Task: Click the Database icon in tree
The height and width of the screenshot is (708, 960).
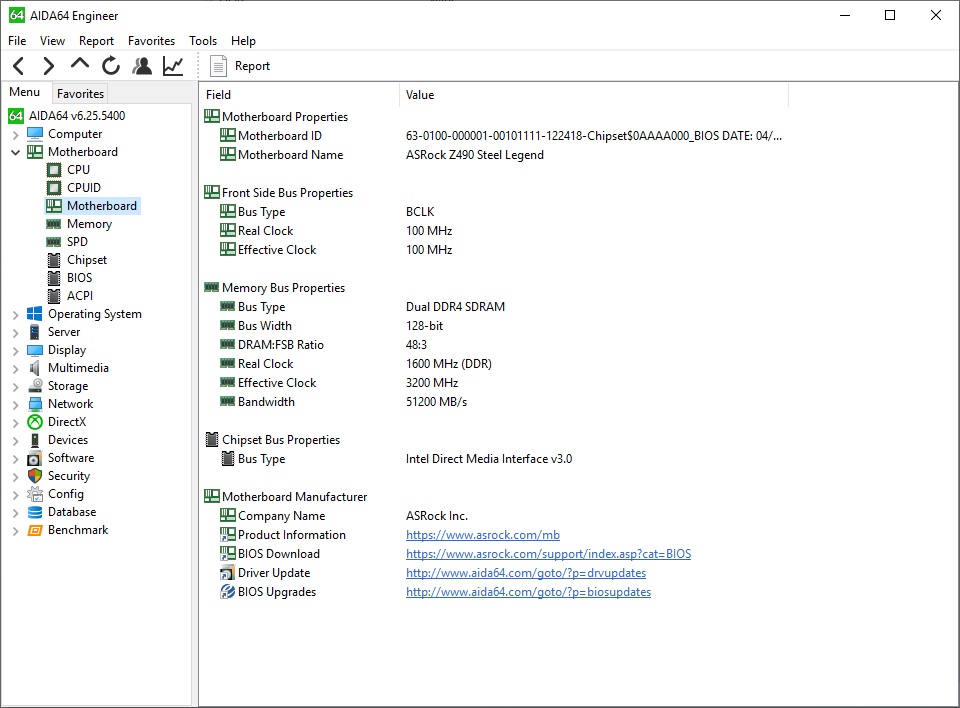Action: (35, 512)
